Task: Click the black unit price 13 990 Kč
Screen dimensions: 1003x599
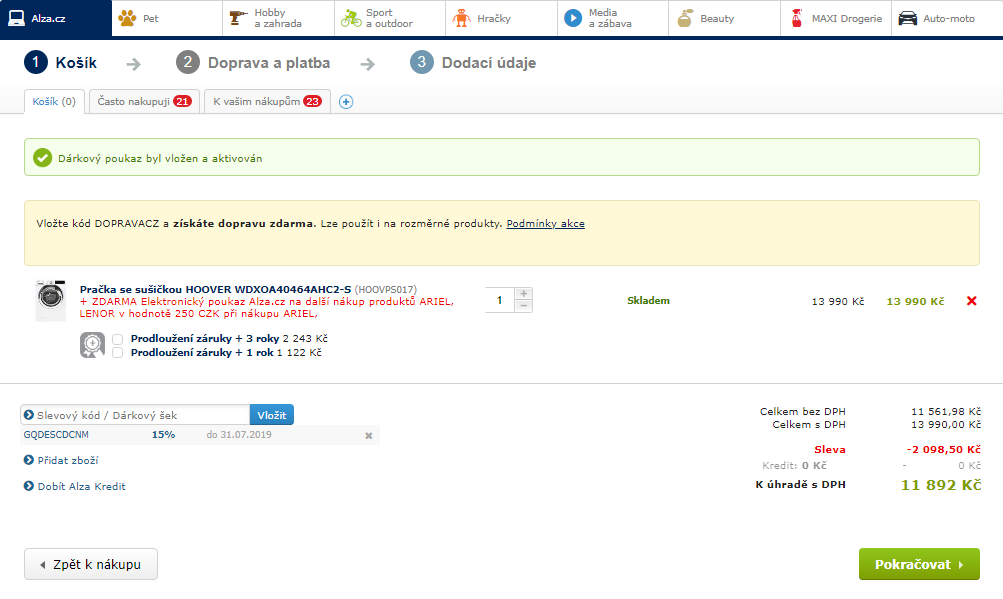Action: tap(838, 301)
